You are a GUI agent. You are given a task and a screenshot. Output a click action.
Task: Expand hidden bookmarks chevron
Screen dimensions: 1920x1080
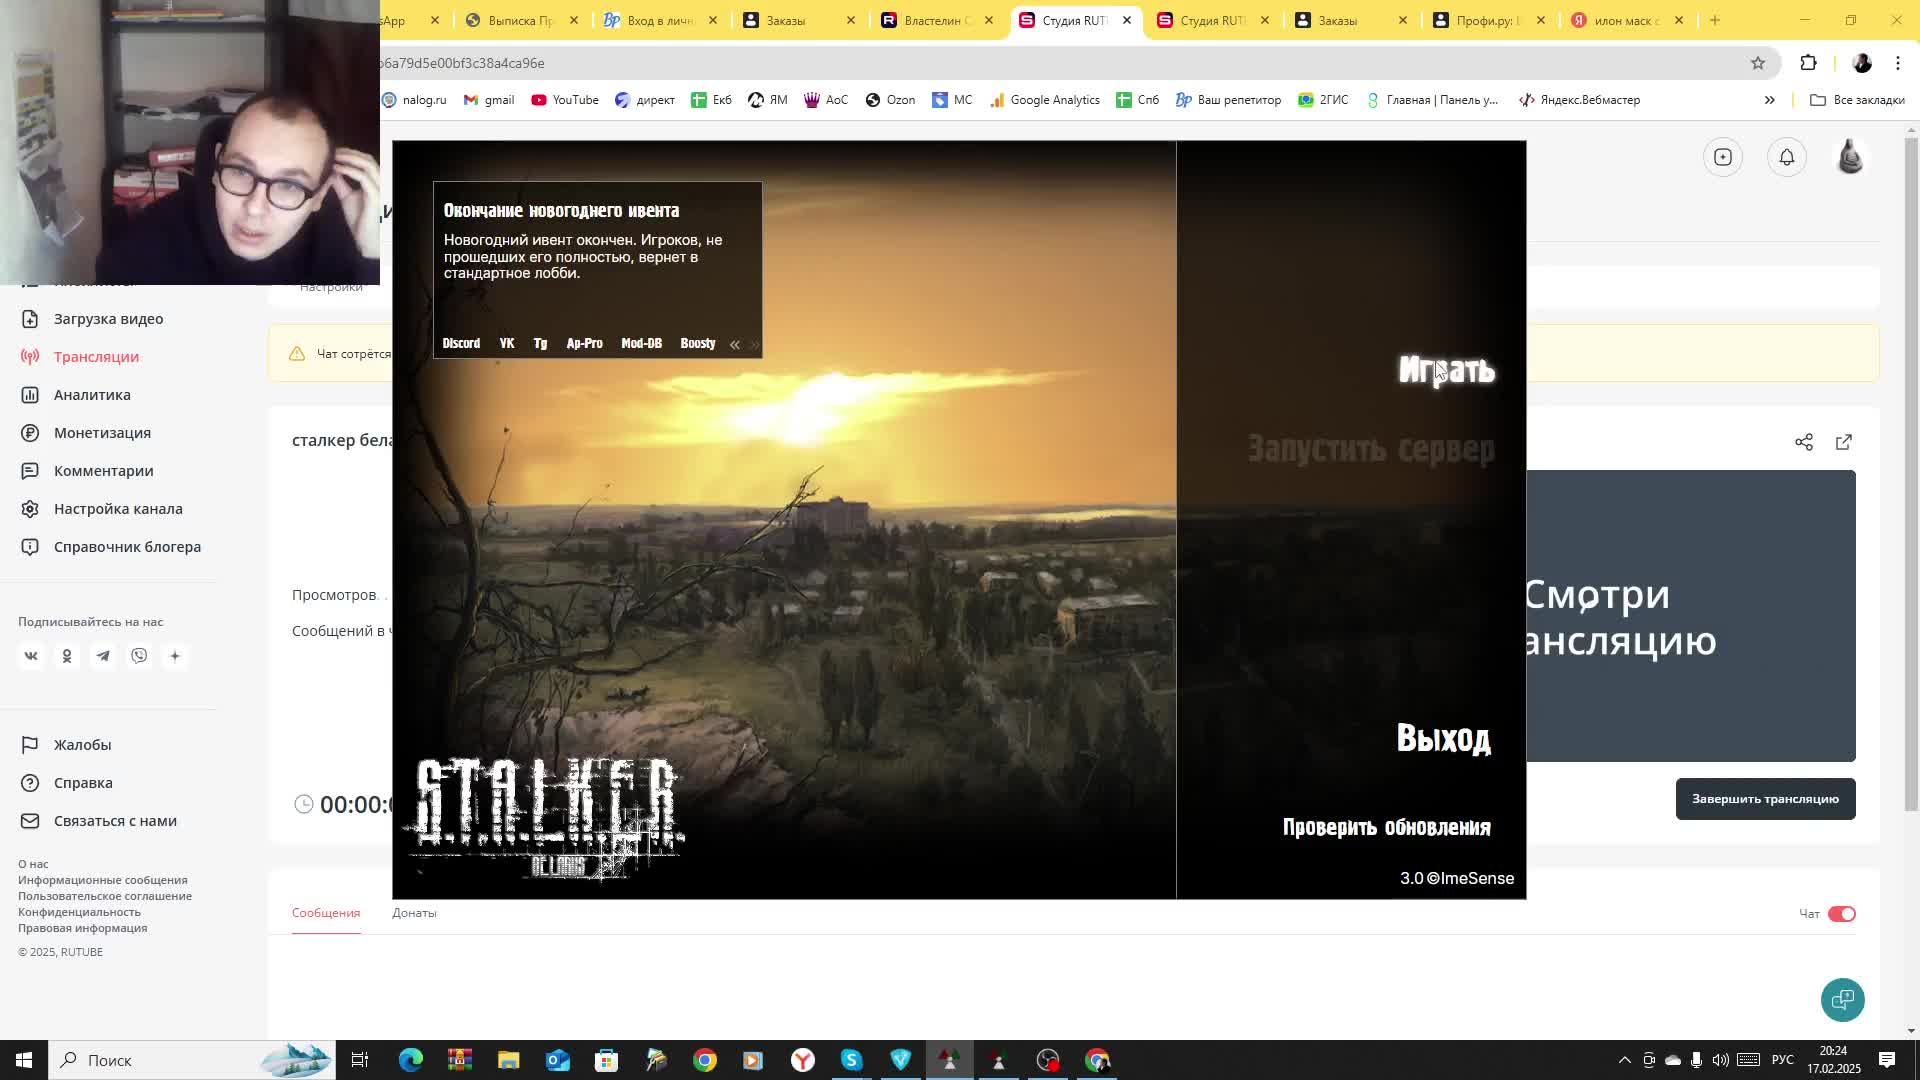[x=1769, y=100]
